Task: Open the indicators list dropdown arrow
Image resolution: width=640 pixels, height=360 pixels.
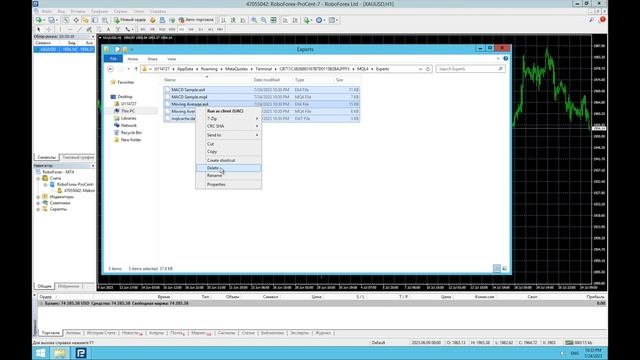Action: point(312,20)
